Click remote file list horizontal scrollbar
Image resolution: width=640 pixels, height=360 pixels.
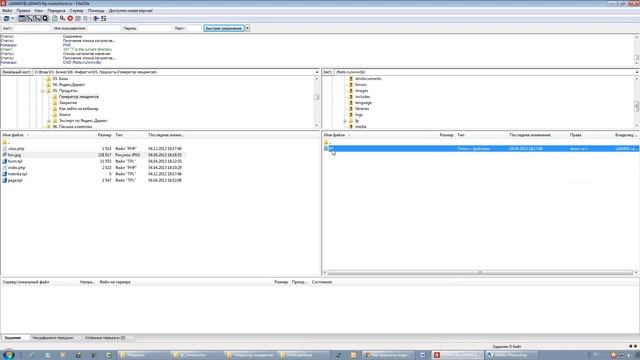pyautogui.click(x=480, y=273)
